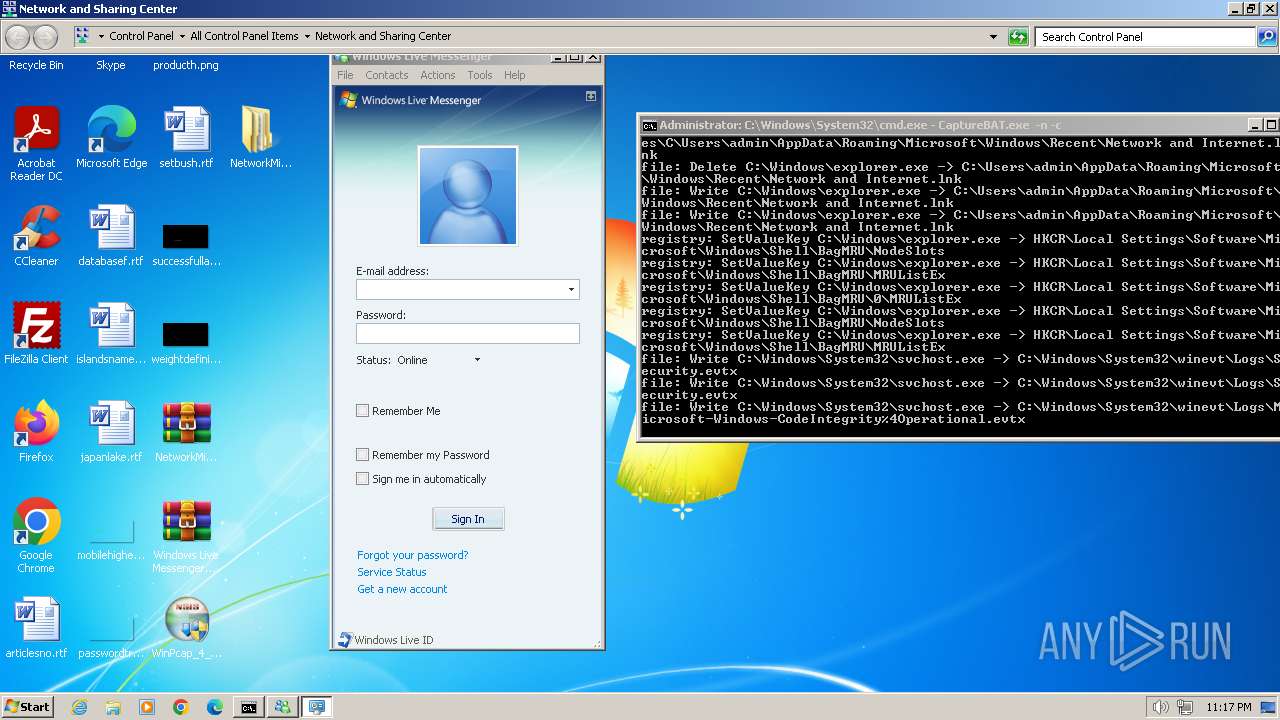Expand Control Panel breadcrumb arrow
Viewport: 1280px width, 720px height.
point(182,36)
